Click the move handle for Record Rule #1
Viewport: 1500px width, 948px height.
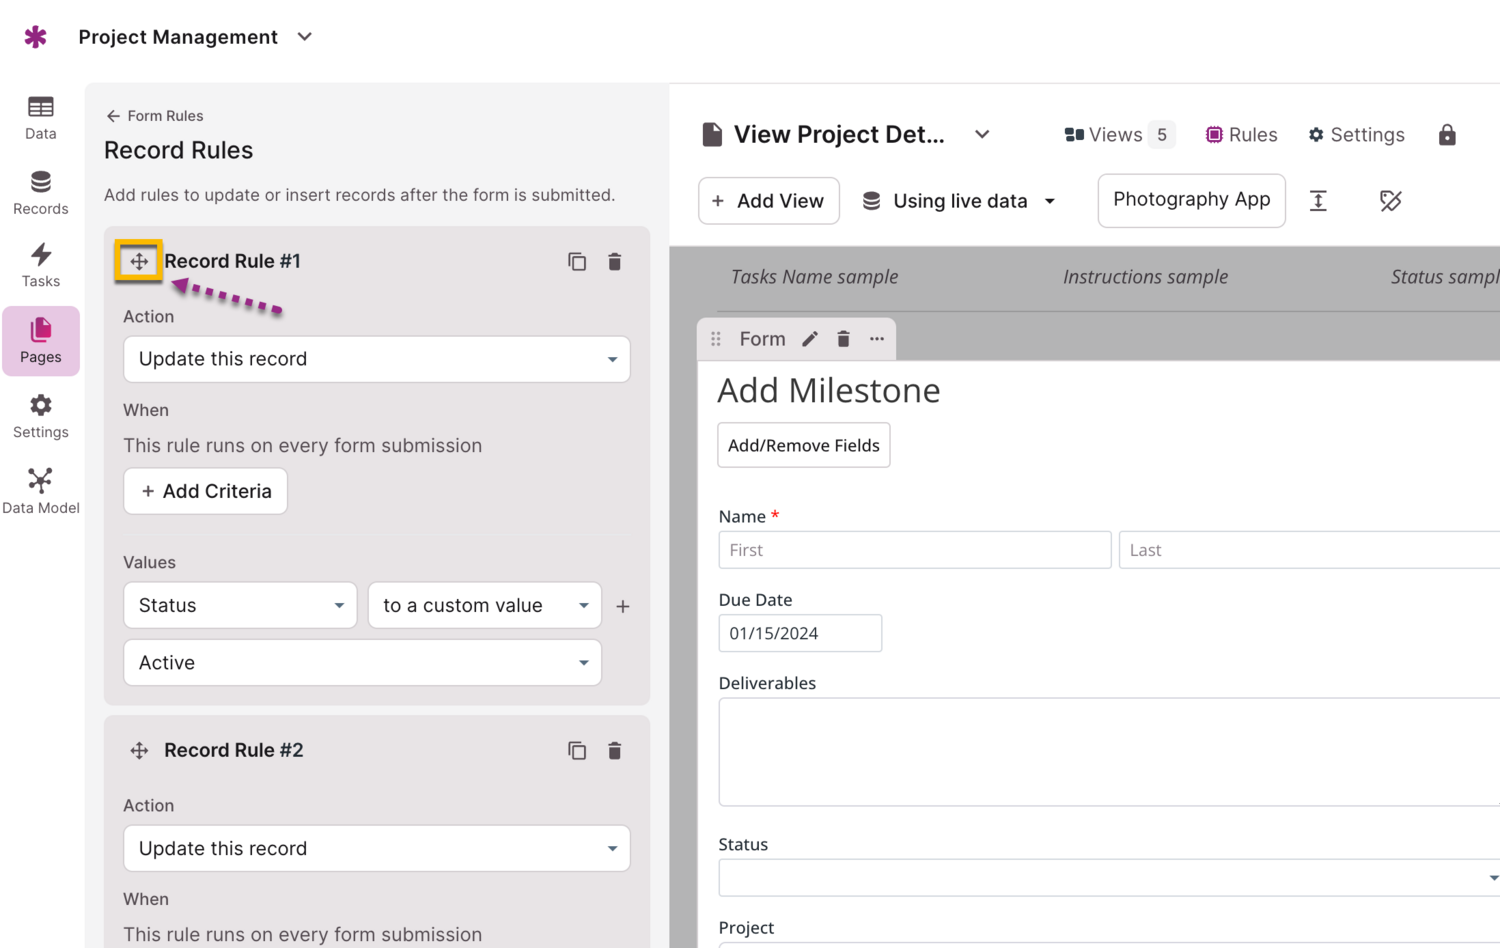coord(139,261)
